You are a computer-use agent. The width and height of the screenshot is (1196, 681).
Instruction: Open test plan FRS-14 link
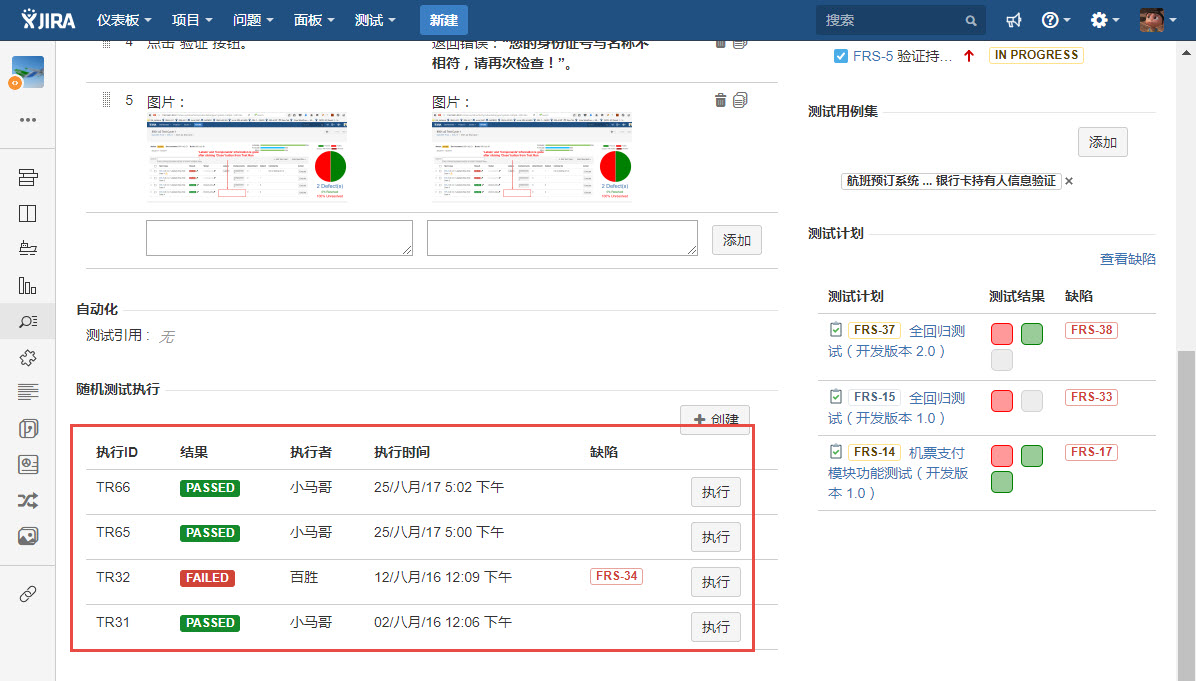[x=874, y=452]
